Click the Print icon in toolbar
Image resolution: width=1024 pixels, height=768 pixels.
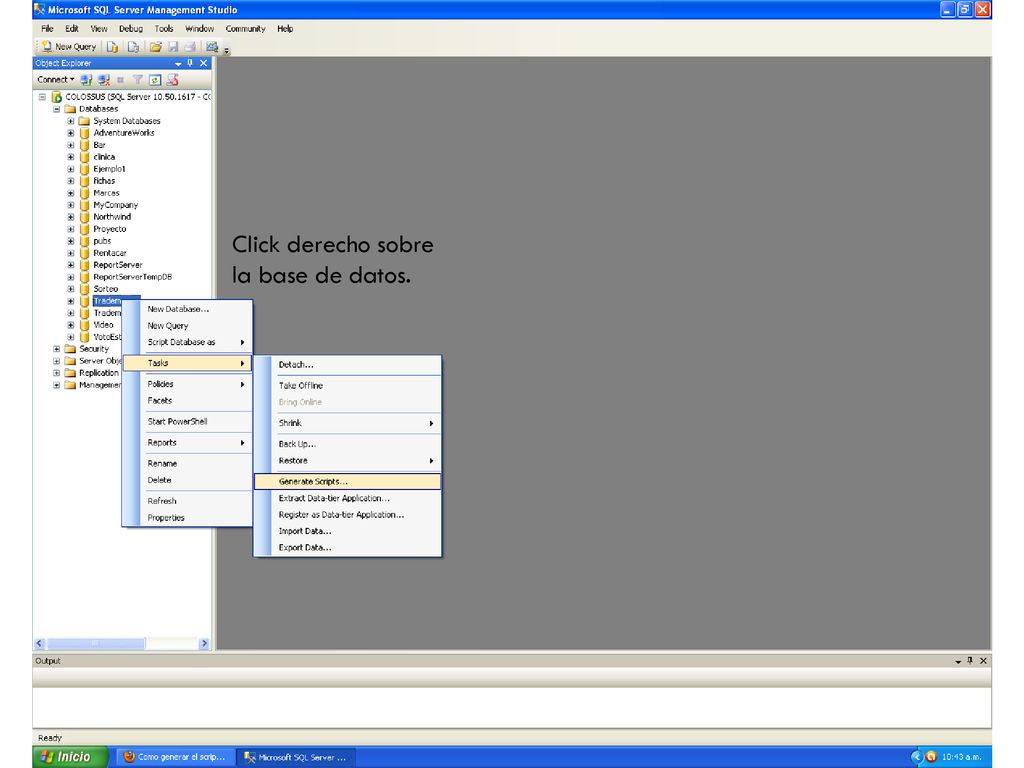point(190,47)
